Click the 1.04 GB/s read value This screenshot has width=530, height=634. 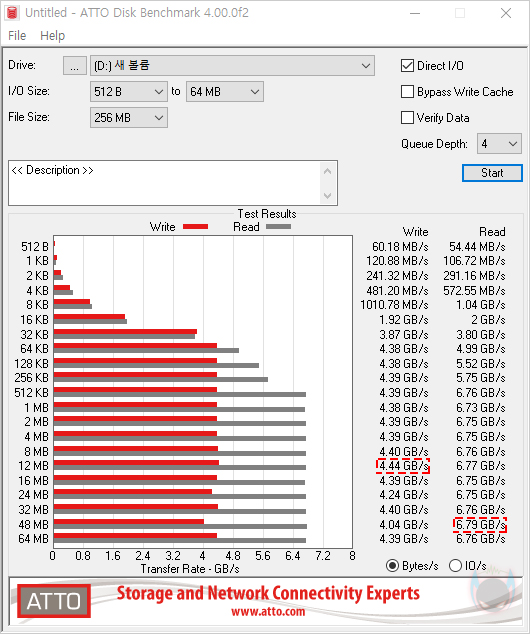pos(481,305)
